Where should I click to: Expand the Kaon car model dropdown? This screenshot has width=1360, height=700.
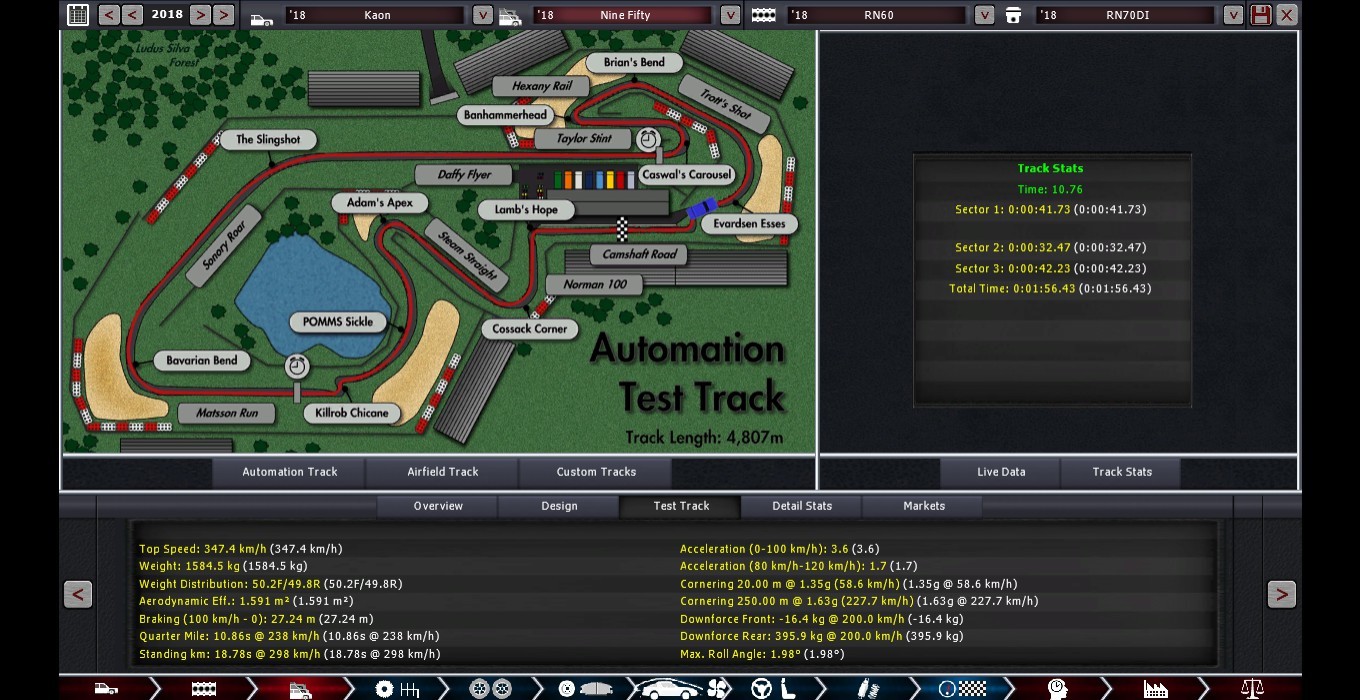pos(482,15)
